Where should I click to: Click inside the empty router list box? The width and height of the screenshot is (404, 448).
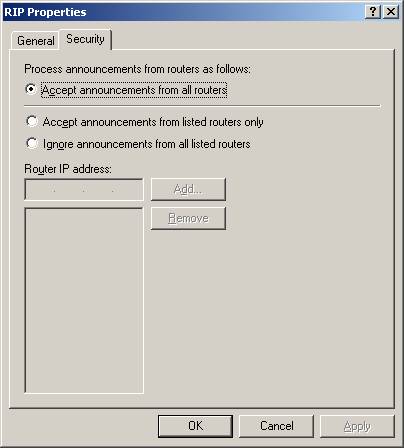[x=84, y=300]
